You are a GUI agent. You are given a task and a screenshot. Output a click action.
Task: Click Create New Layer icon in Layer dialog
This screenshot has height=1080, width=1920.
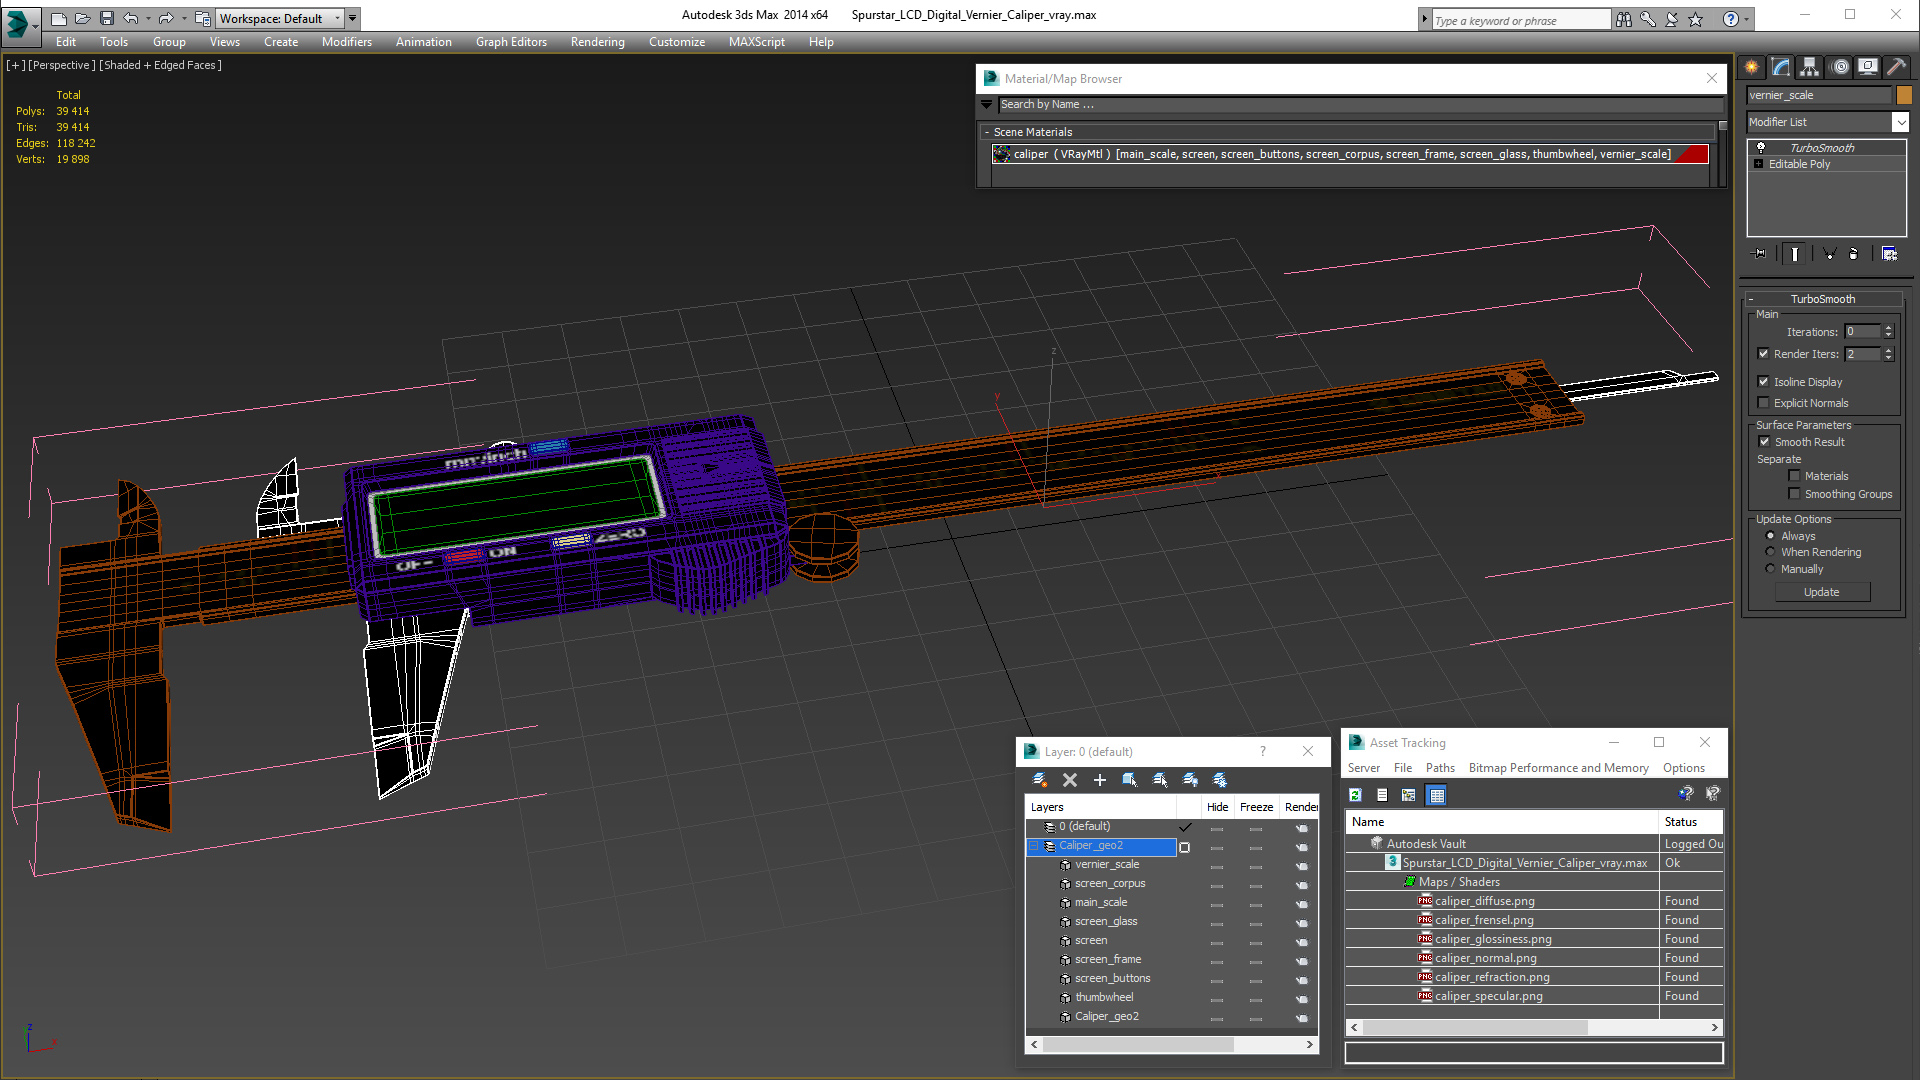pyautogui.click(x=1040, y=780)
